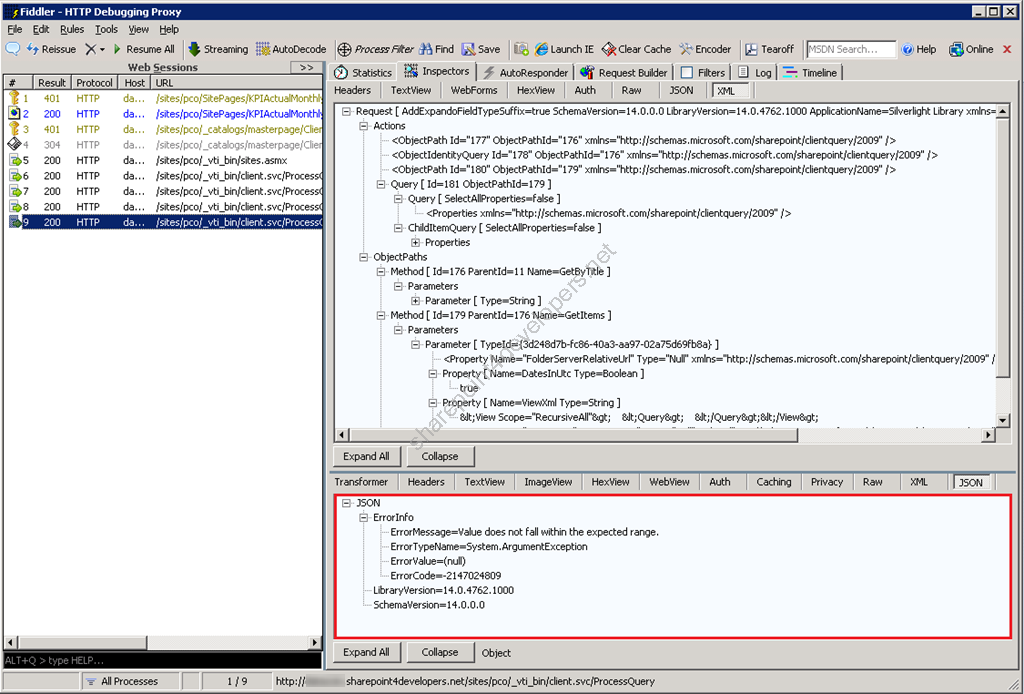Click the camera screenshot toolbar icon
This screenshot has height=694, width=1024.
tap(520, 49)
